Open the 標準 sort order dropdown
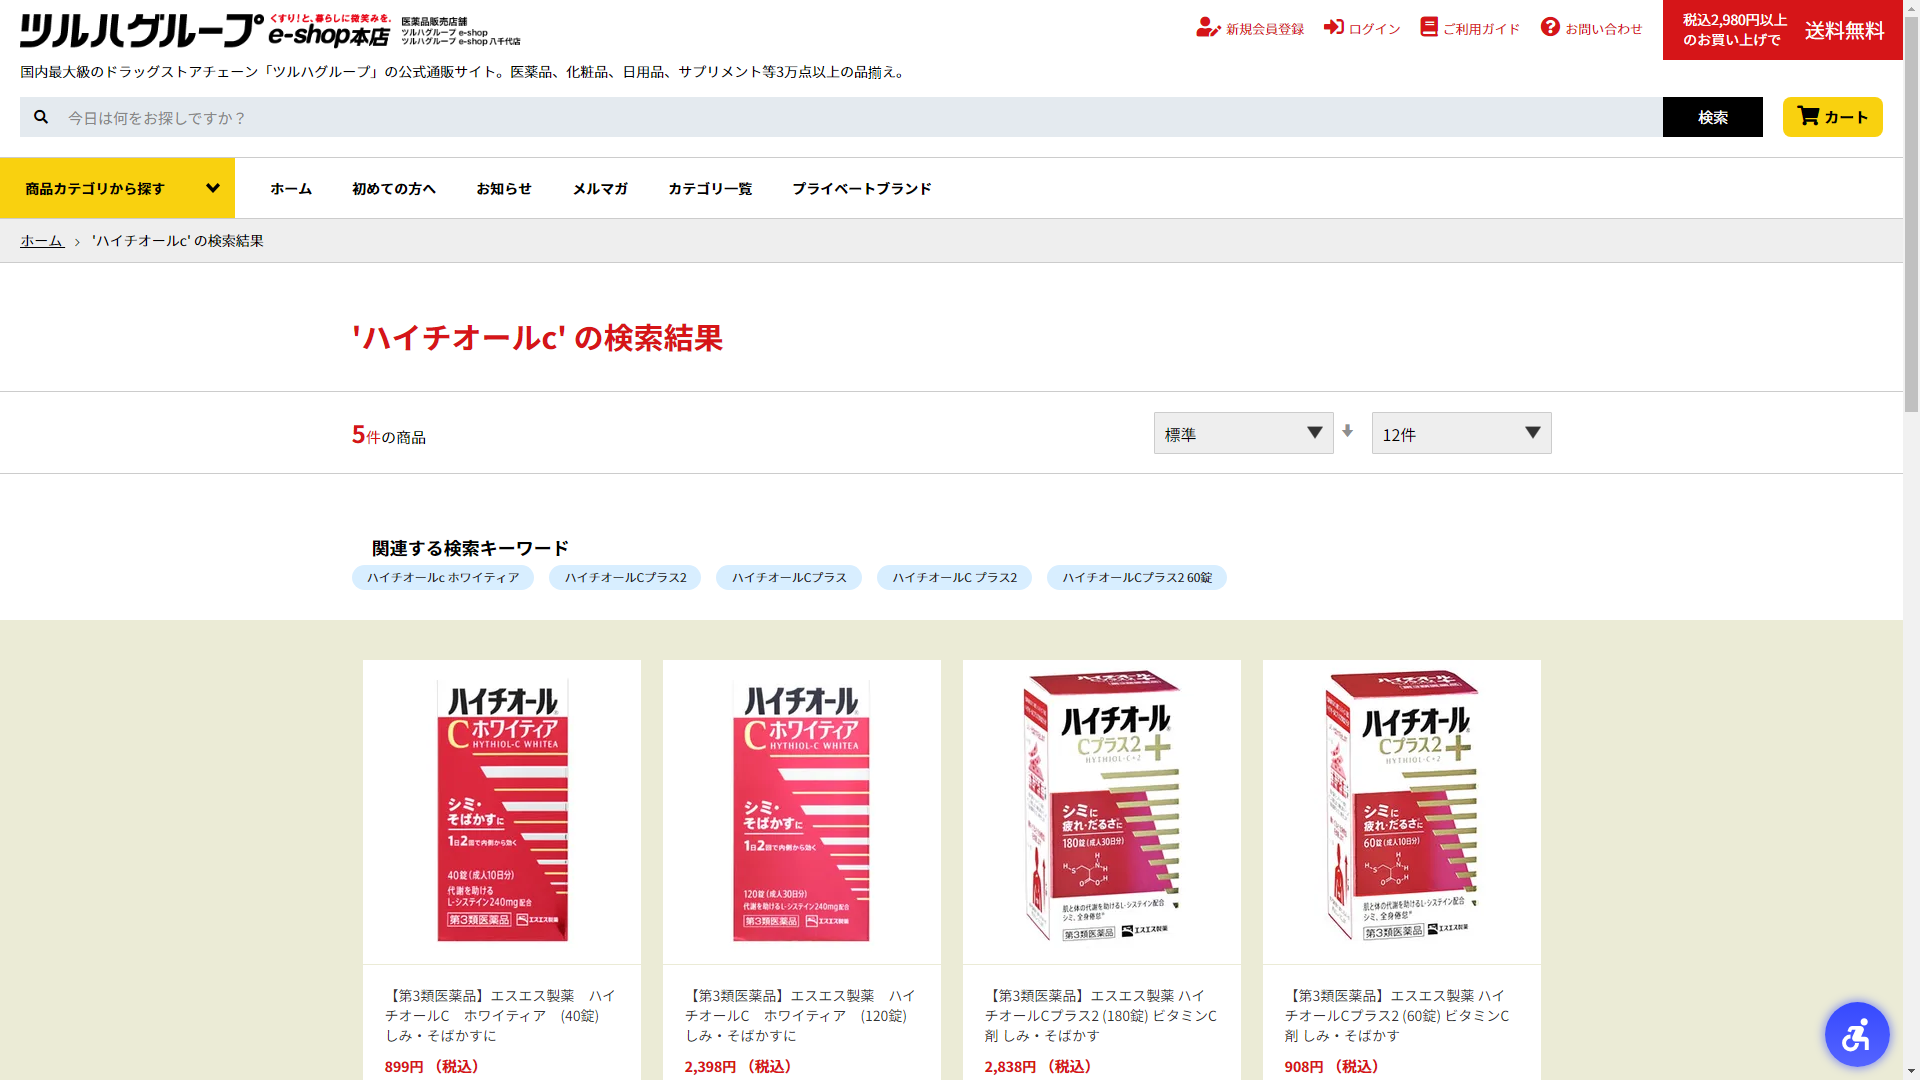 pos(1243,433)
